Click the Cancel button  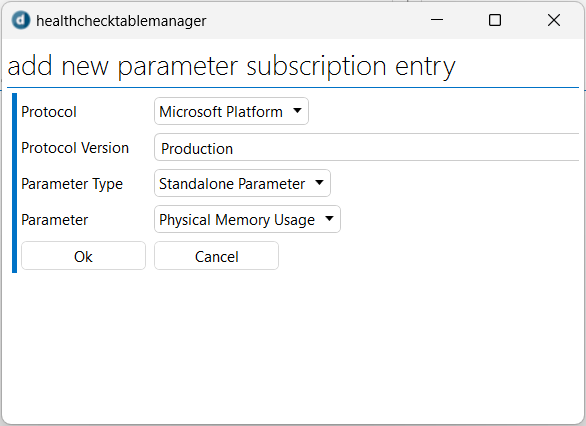(216, 256)
